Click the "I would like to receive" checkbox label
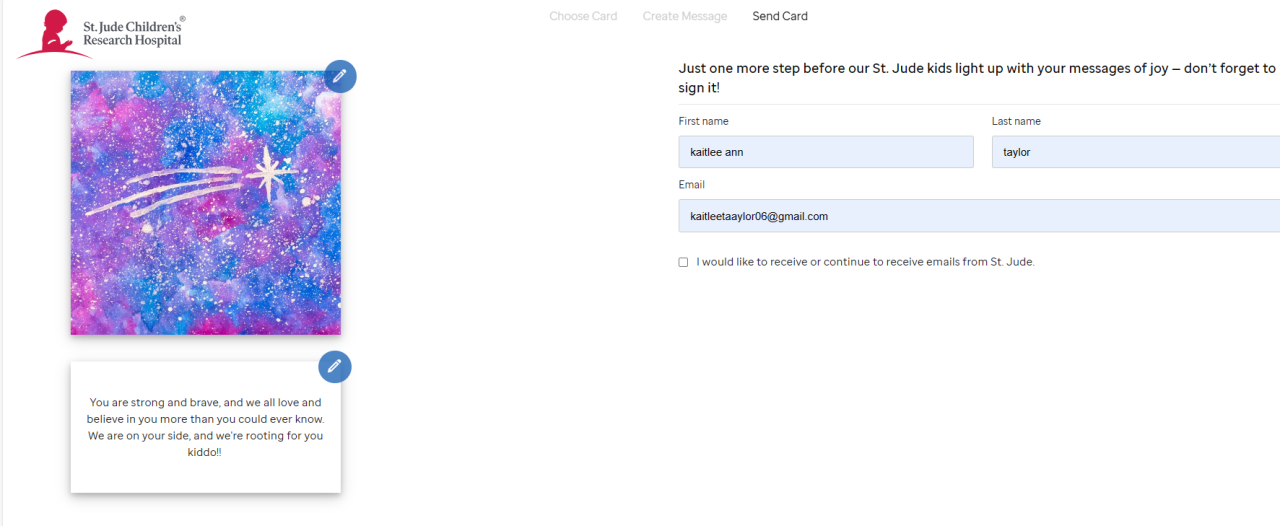This screenshot has height=526, width=1280. point(865,262)
